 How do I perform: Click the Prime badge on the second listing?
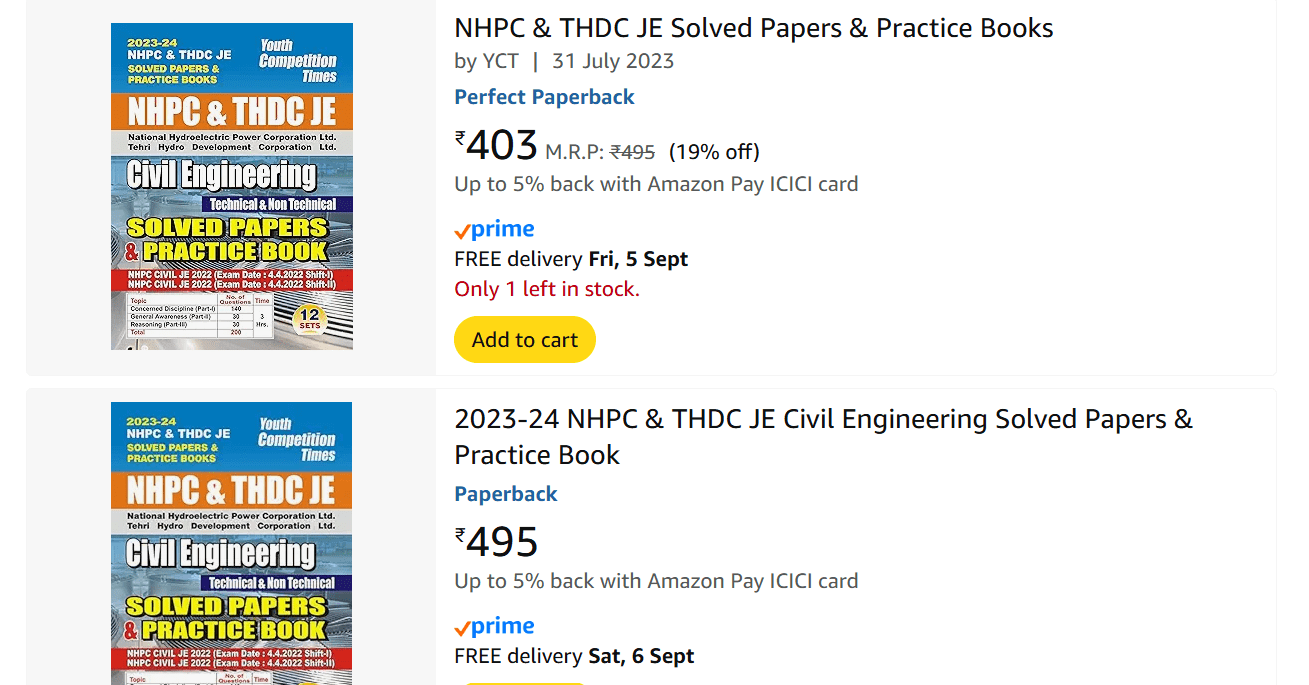coord(494,625)
